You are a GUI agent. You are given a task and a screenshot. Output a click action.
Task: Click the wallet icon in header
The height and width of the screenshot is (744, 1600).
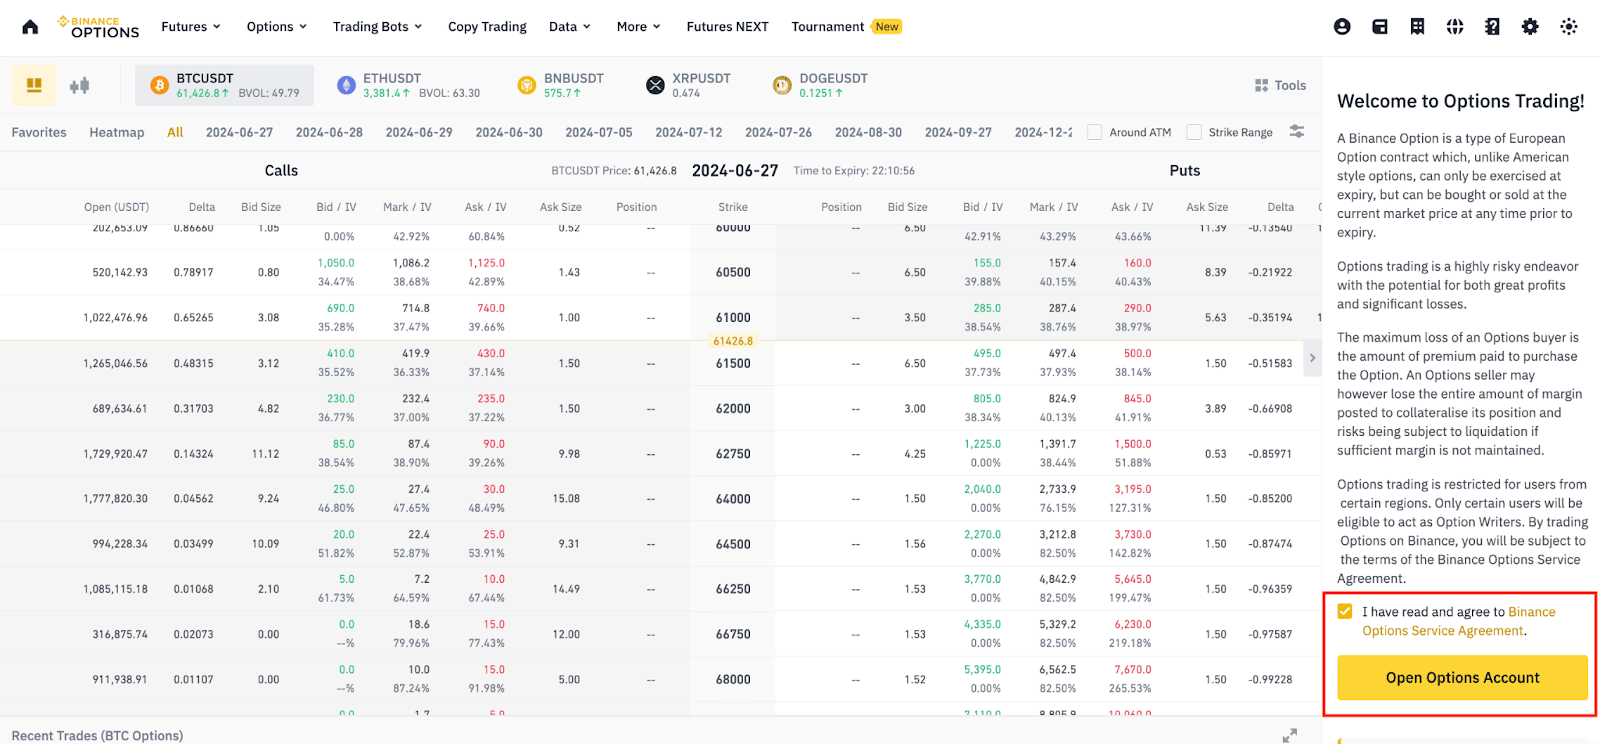[x=1380, y=27]
